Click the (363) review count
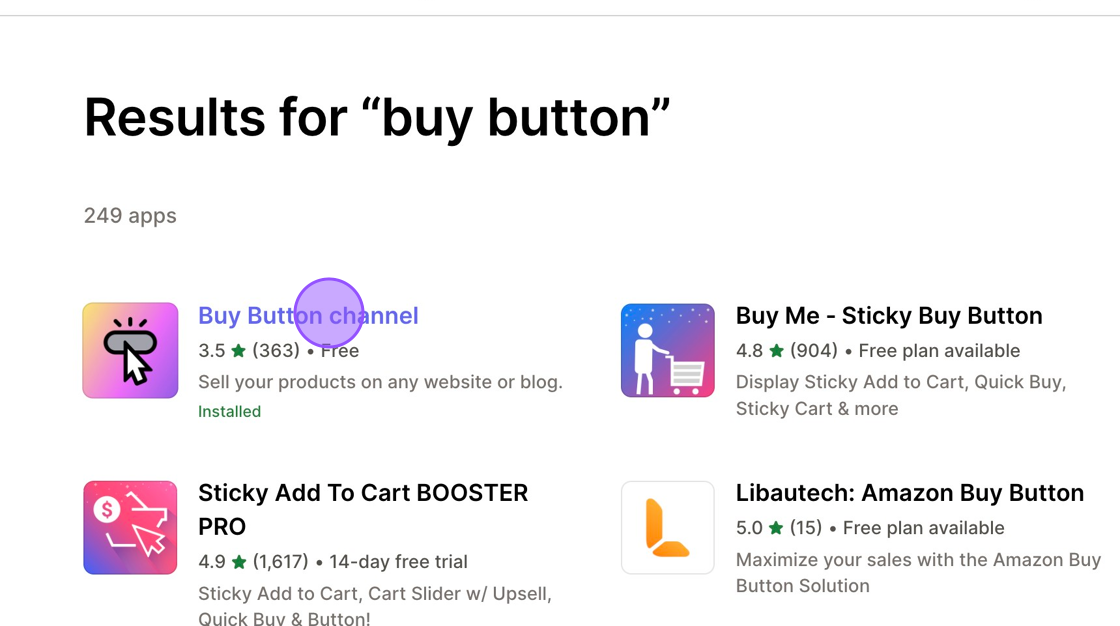The width and height of the screenshot is (1120, 626). pyautogui.click(x=276, y=351)
